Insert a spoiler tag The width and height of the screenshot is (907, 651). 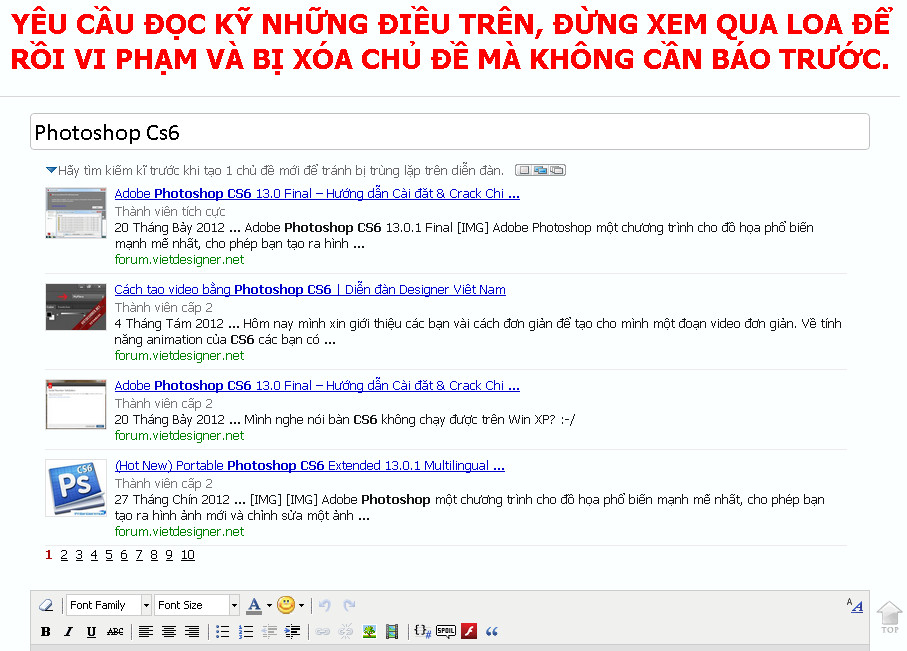(x=446, y=631)
